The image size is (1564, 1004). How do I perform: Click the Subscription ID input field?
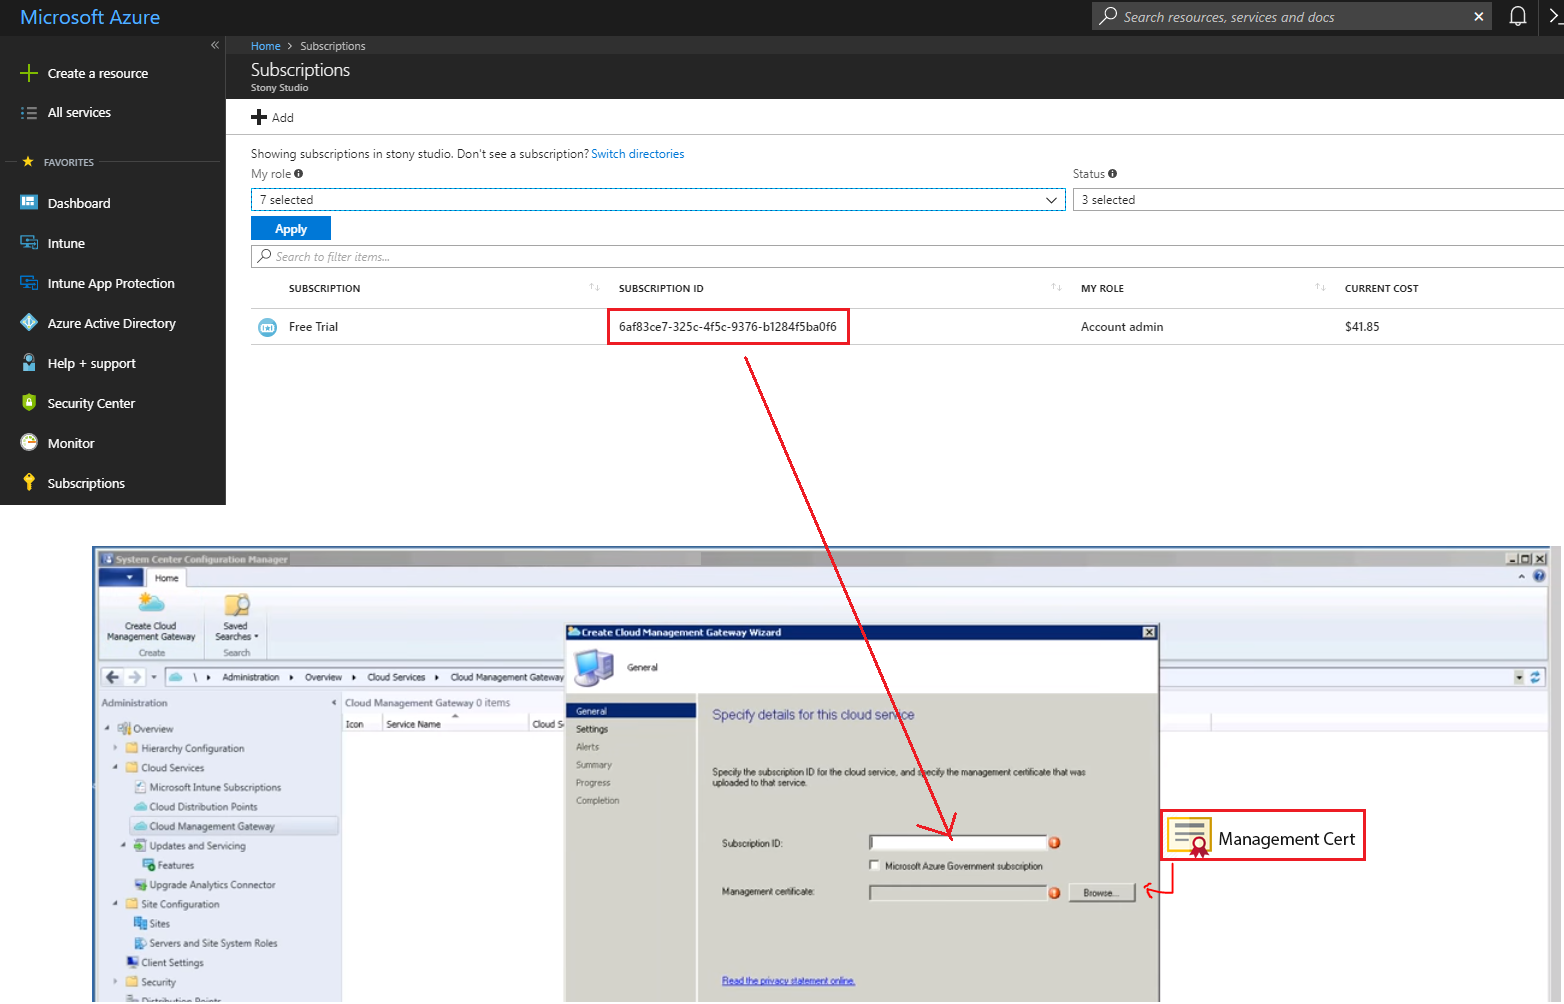(x=958, y=843)
